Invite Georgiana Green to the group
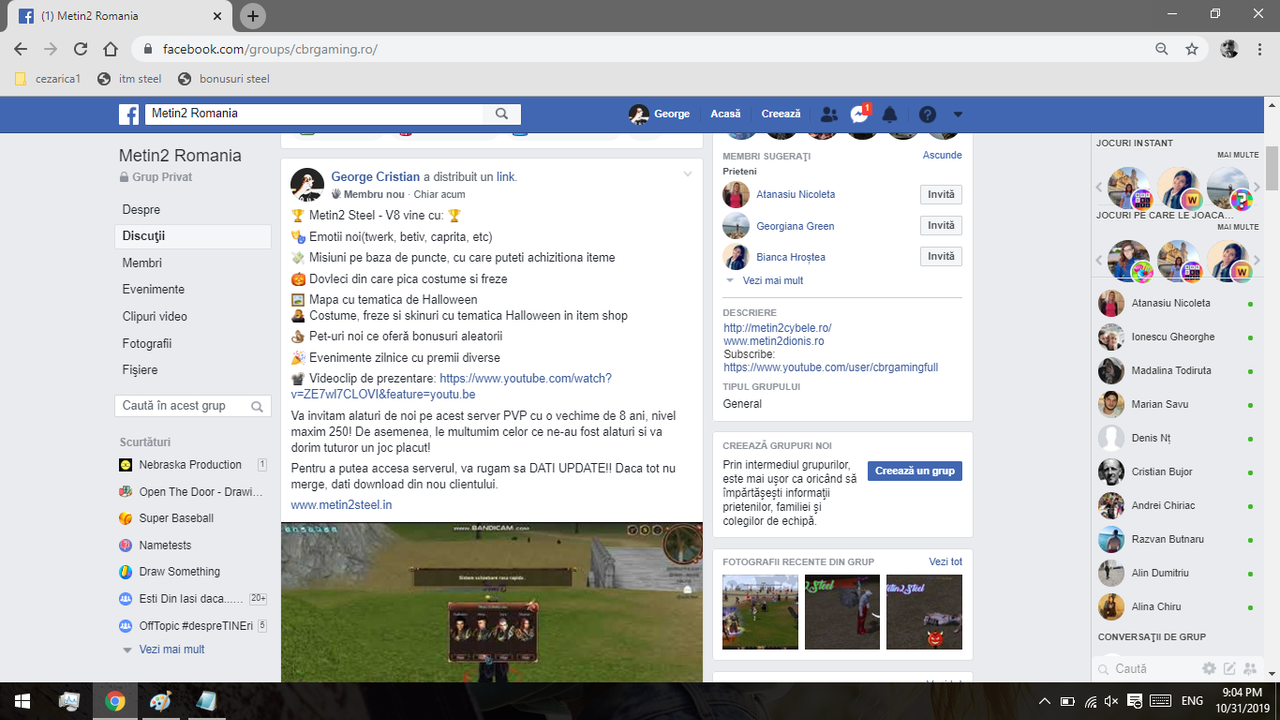Viewport: 1280px width, 720px height. coord(941,226)
